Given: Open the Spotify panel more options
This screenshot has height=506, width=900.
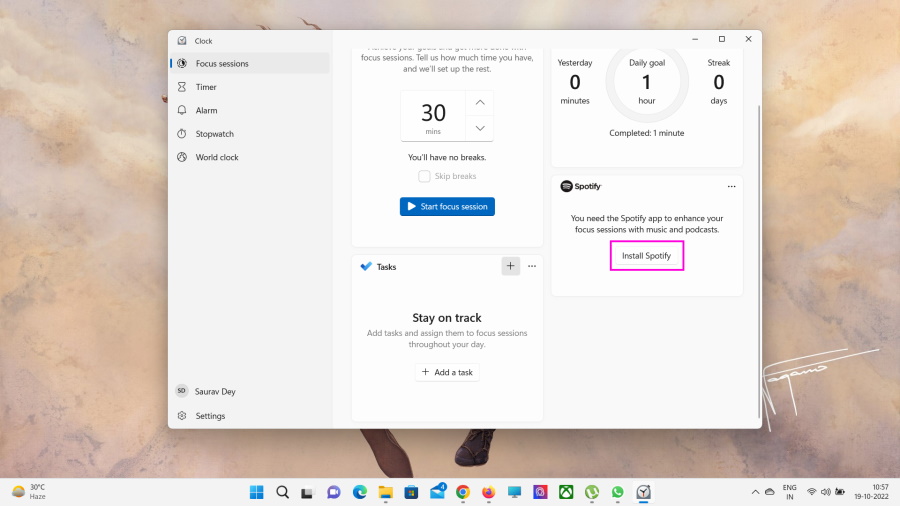Looking at the screenshot, I should 731,186.
